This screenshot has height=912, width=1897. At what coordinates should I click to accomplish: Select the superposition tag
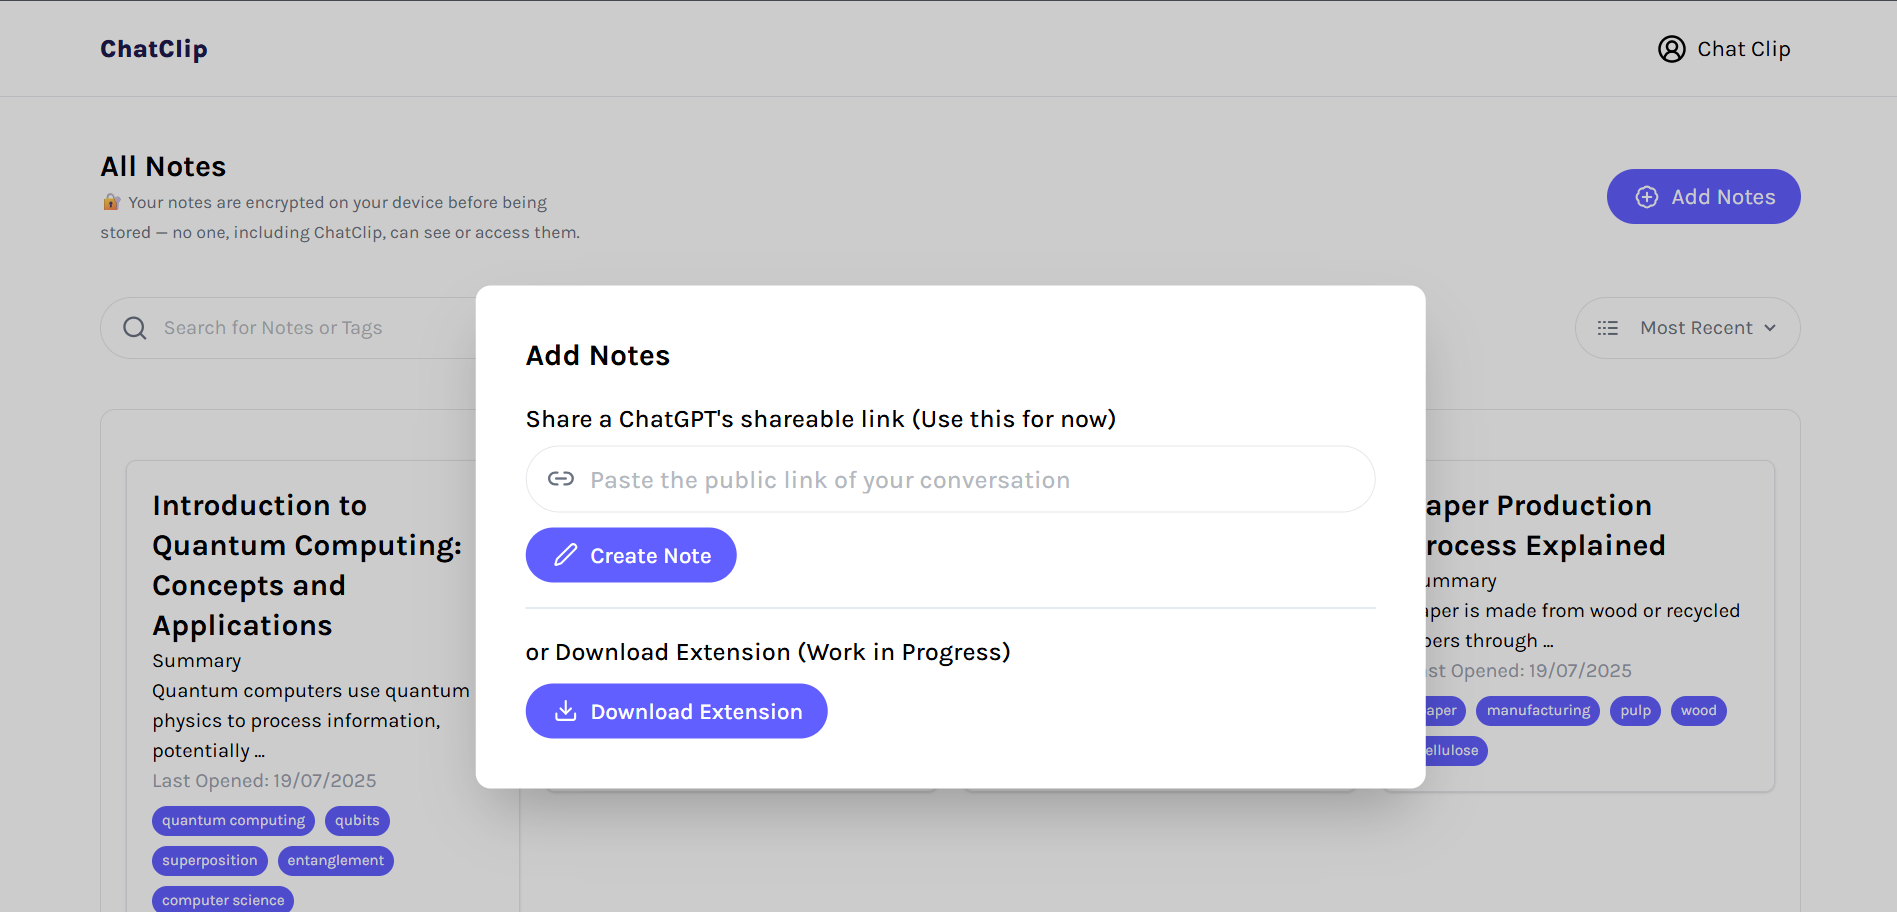click(210, 861)
